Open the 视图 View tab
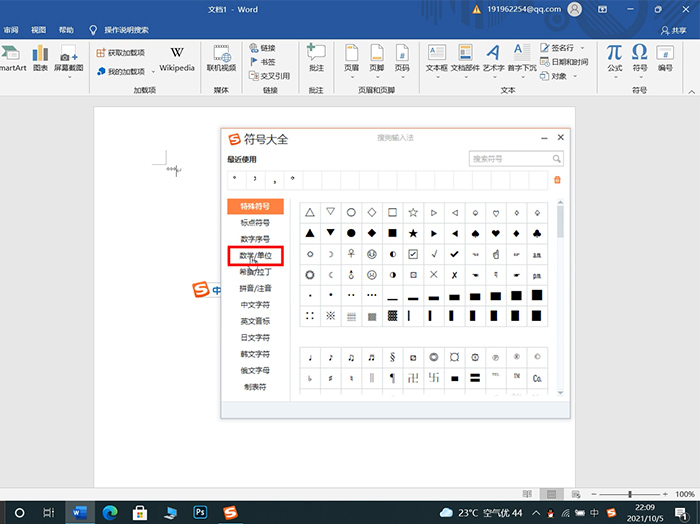700x524 pixels. [38, 30]
